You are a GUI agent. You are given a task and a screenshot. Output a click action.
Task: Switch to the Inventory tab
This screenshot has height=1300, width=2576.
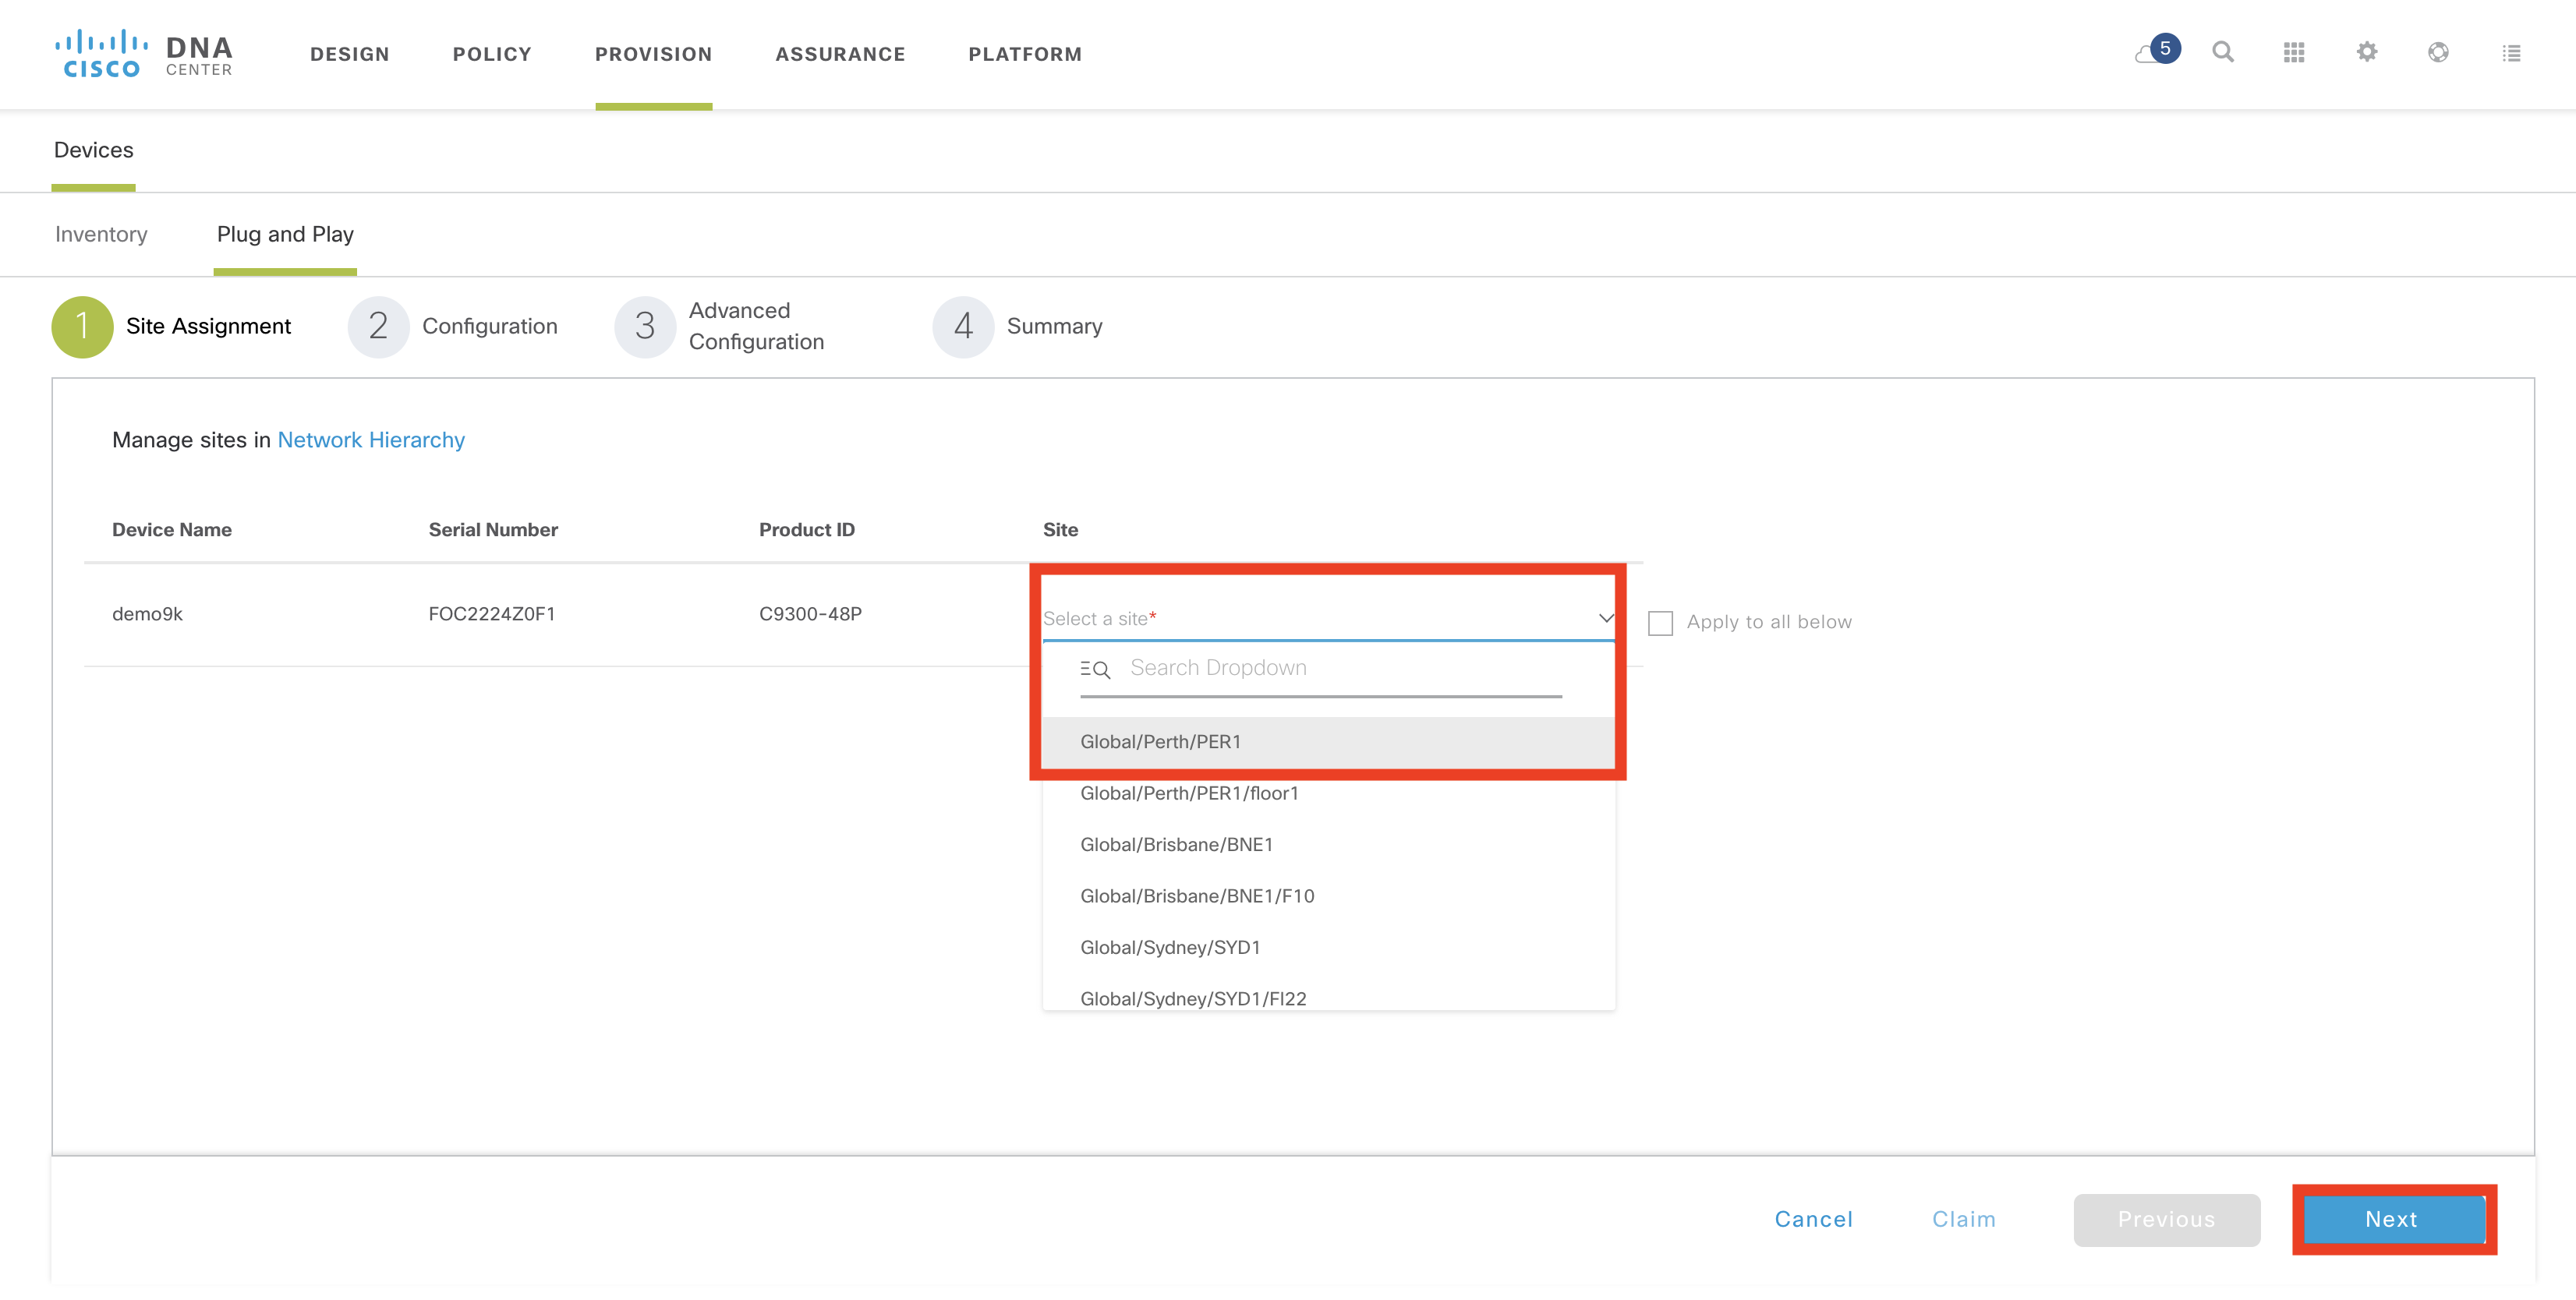[101, 234]
